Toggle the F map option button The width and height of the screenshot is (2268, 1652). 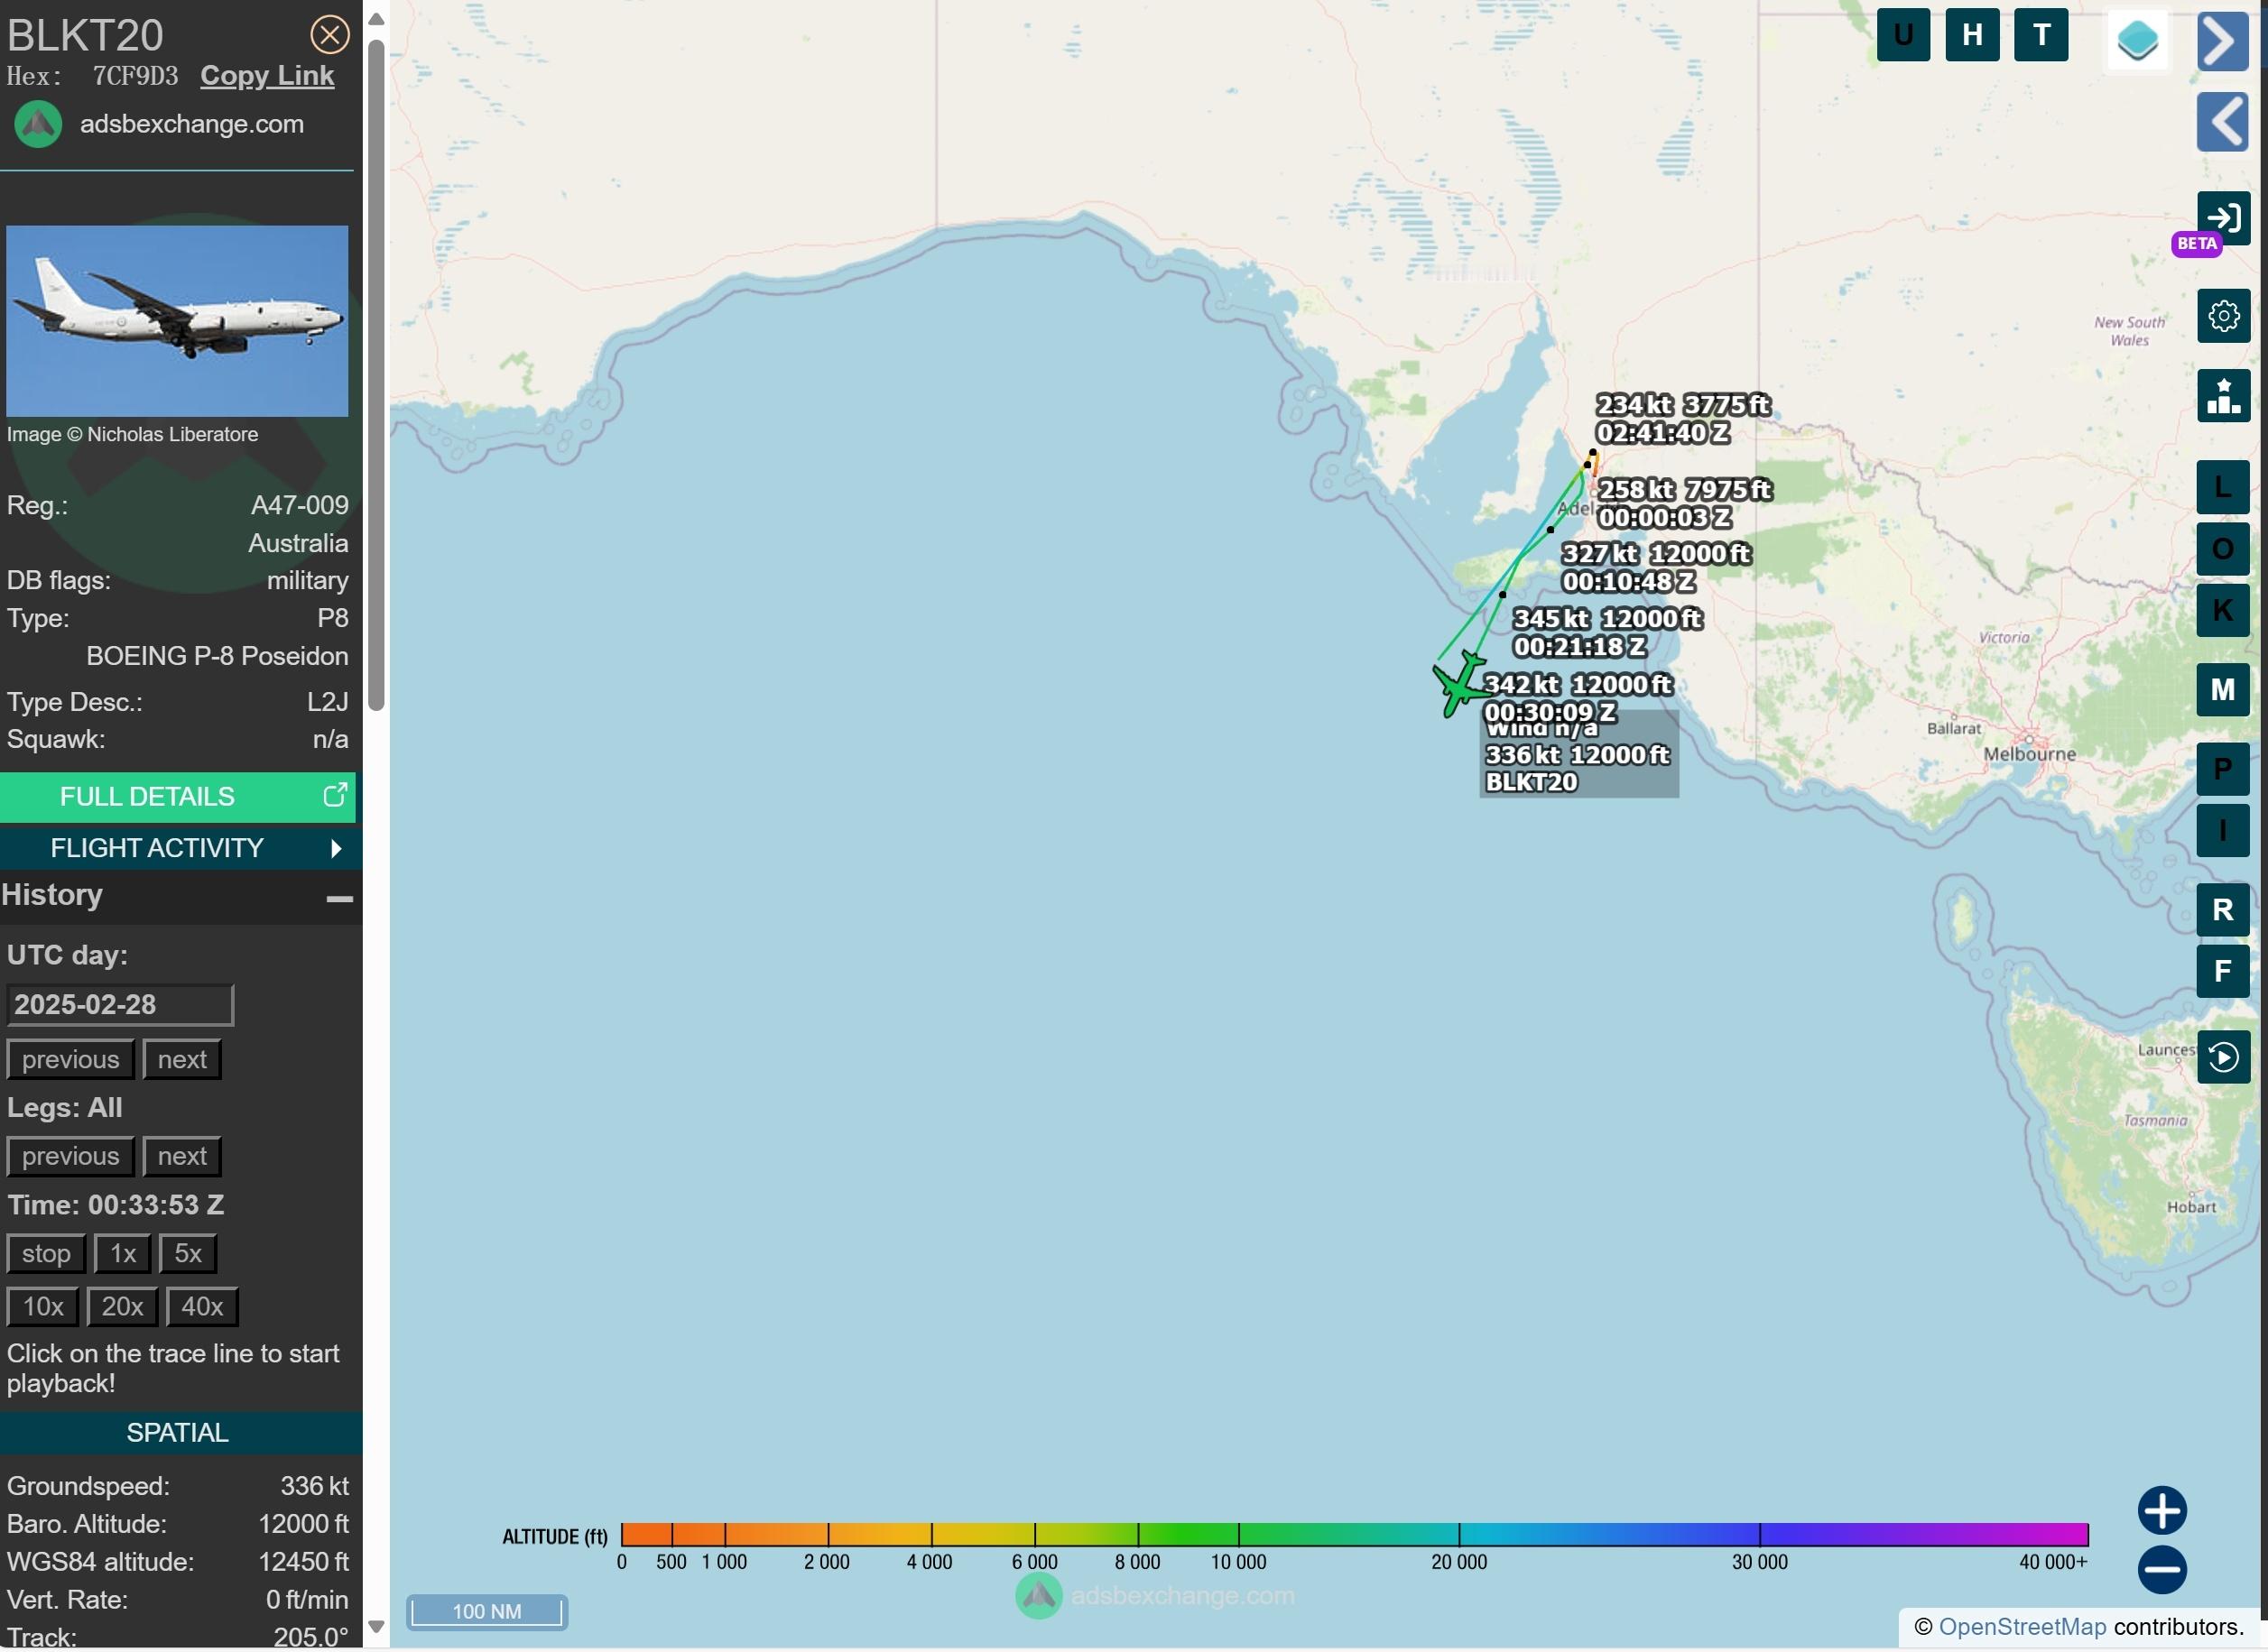tap(2223, 971)
